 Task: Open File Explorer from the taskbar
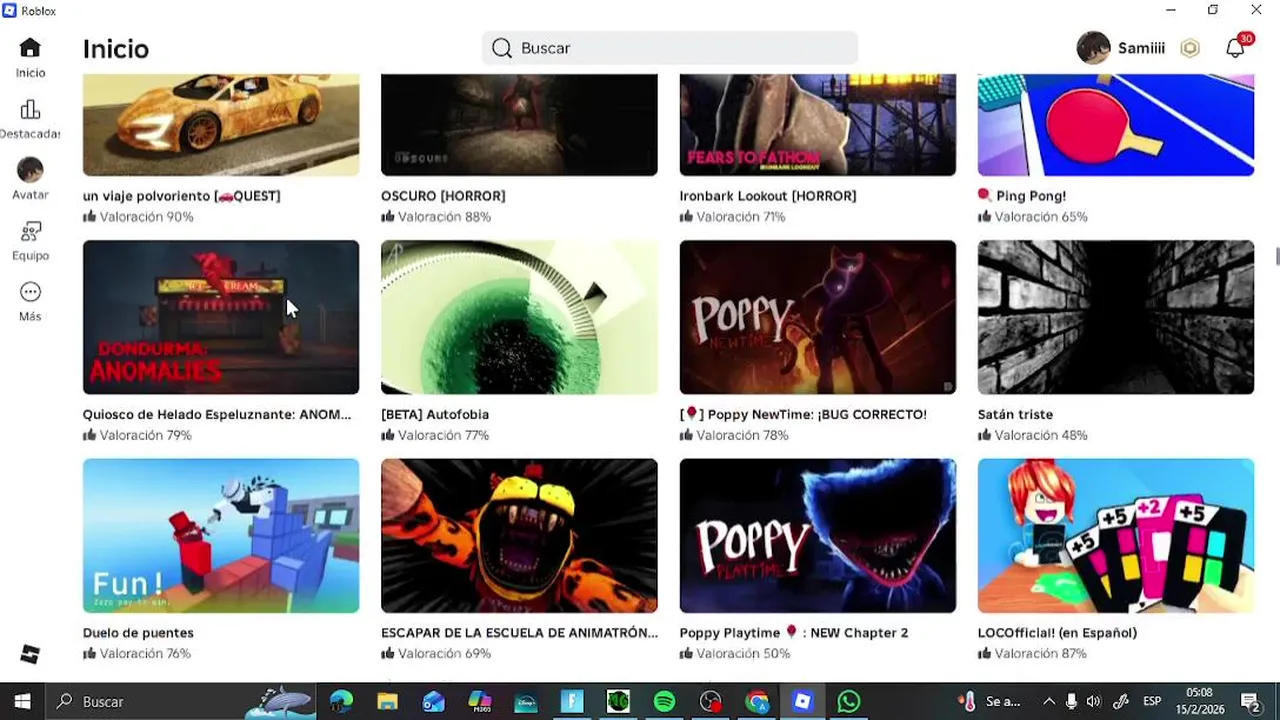[387, 702]
